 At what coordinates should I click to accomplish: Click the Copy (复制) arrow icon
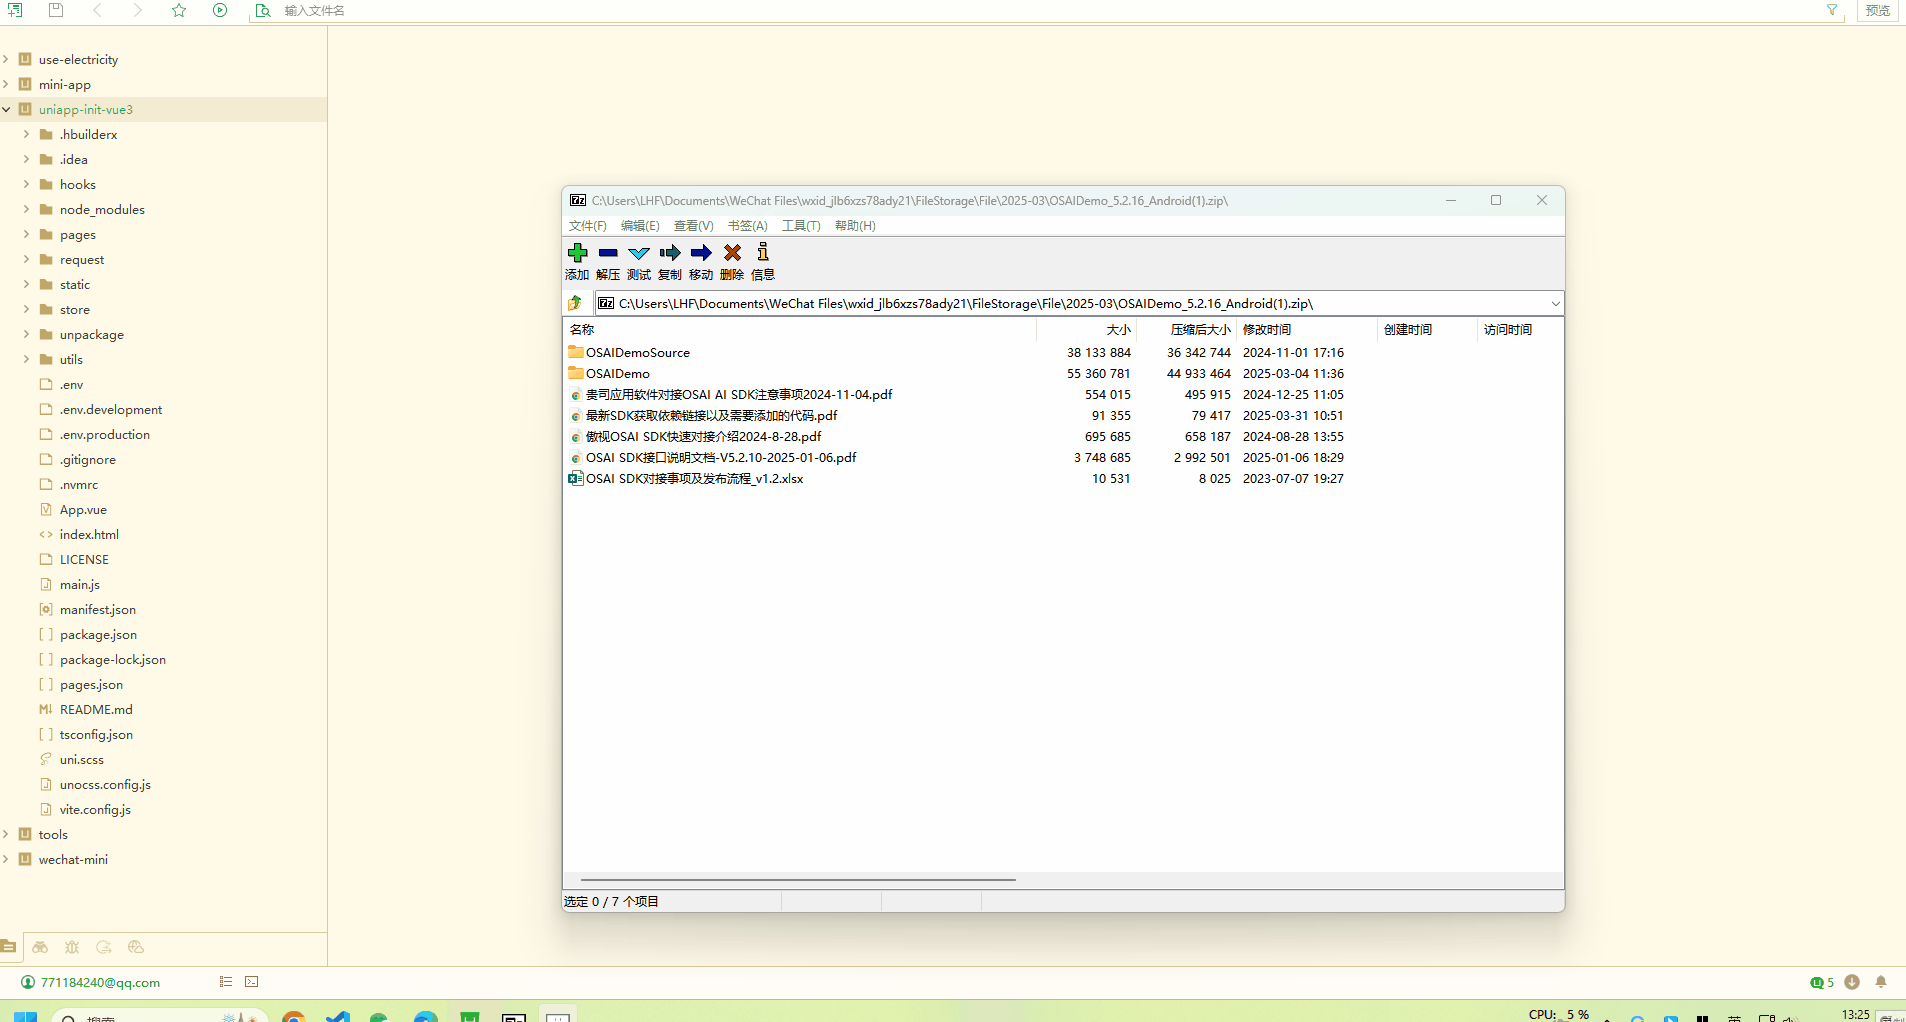click(x=670, y=253)
